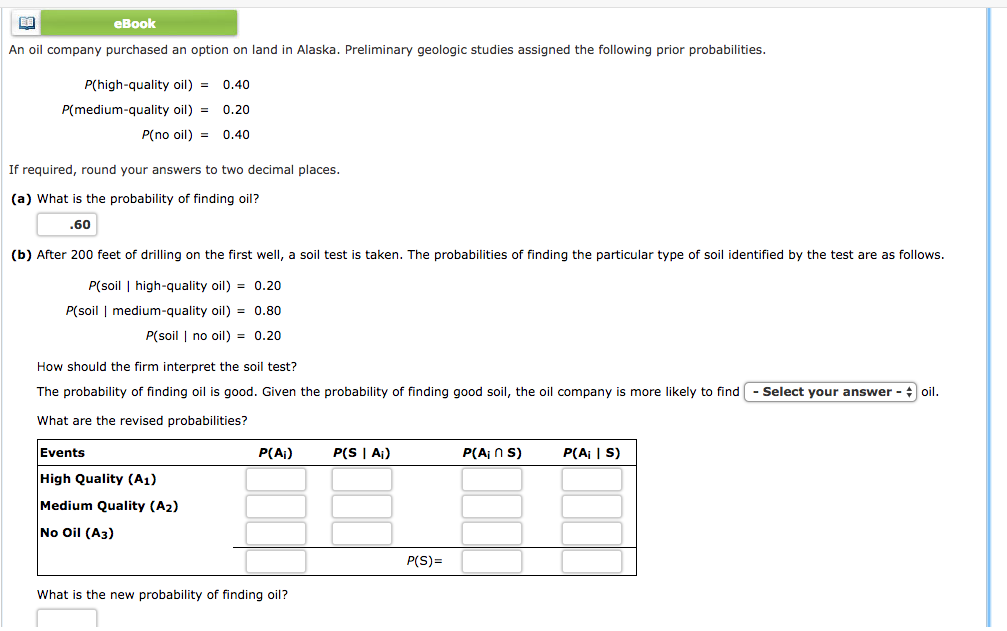Select Medium Quality P(S | Ai) input box
Screen dimensions: 1007x631
(x=362, y=506)
